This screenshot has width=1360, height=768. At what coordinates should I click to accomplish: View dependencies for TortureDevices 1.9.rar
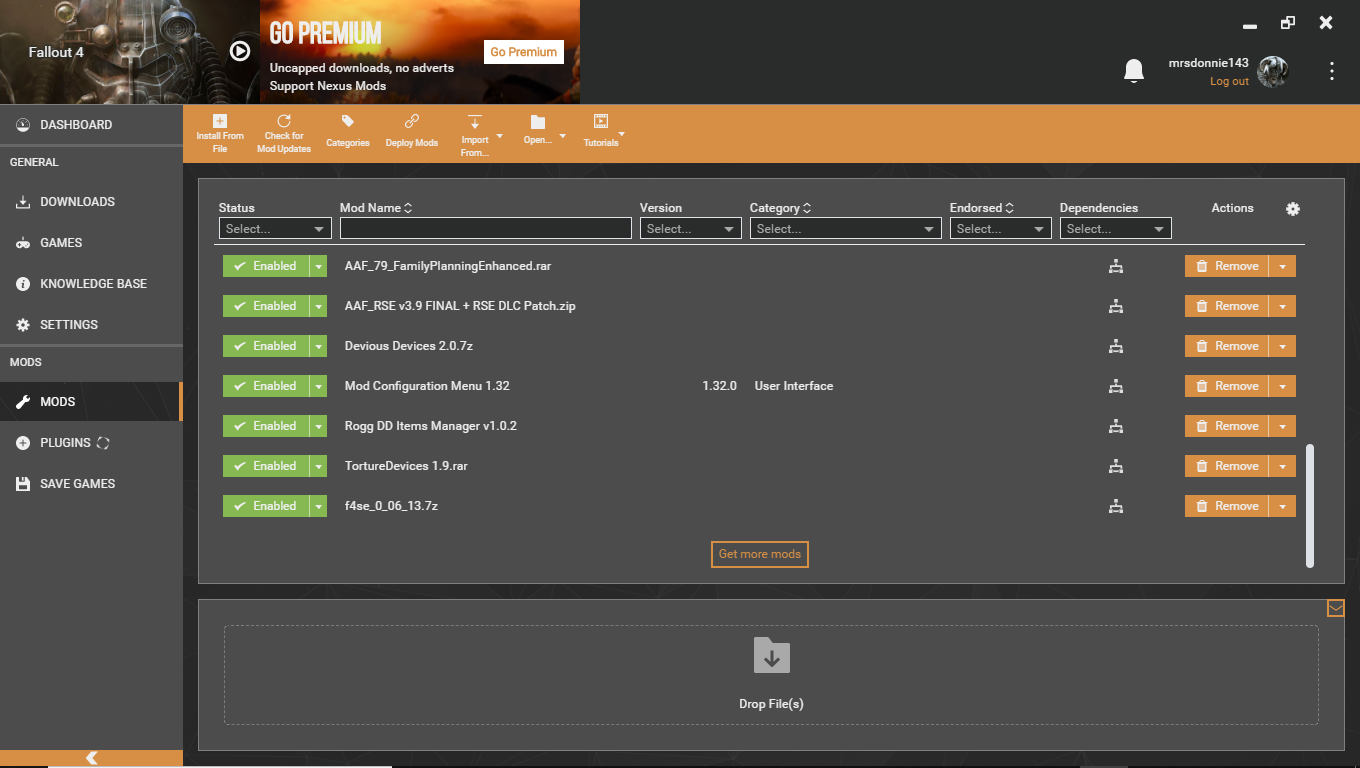(x=1116, y=466)
